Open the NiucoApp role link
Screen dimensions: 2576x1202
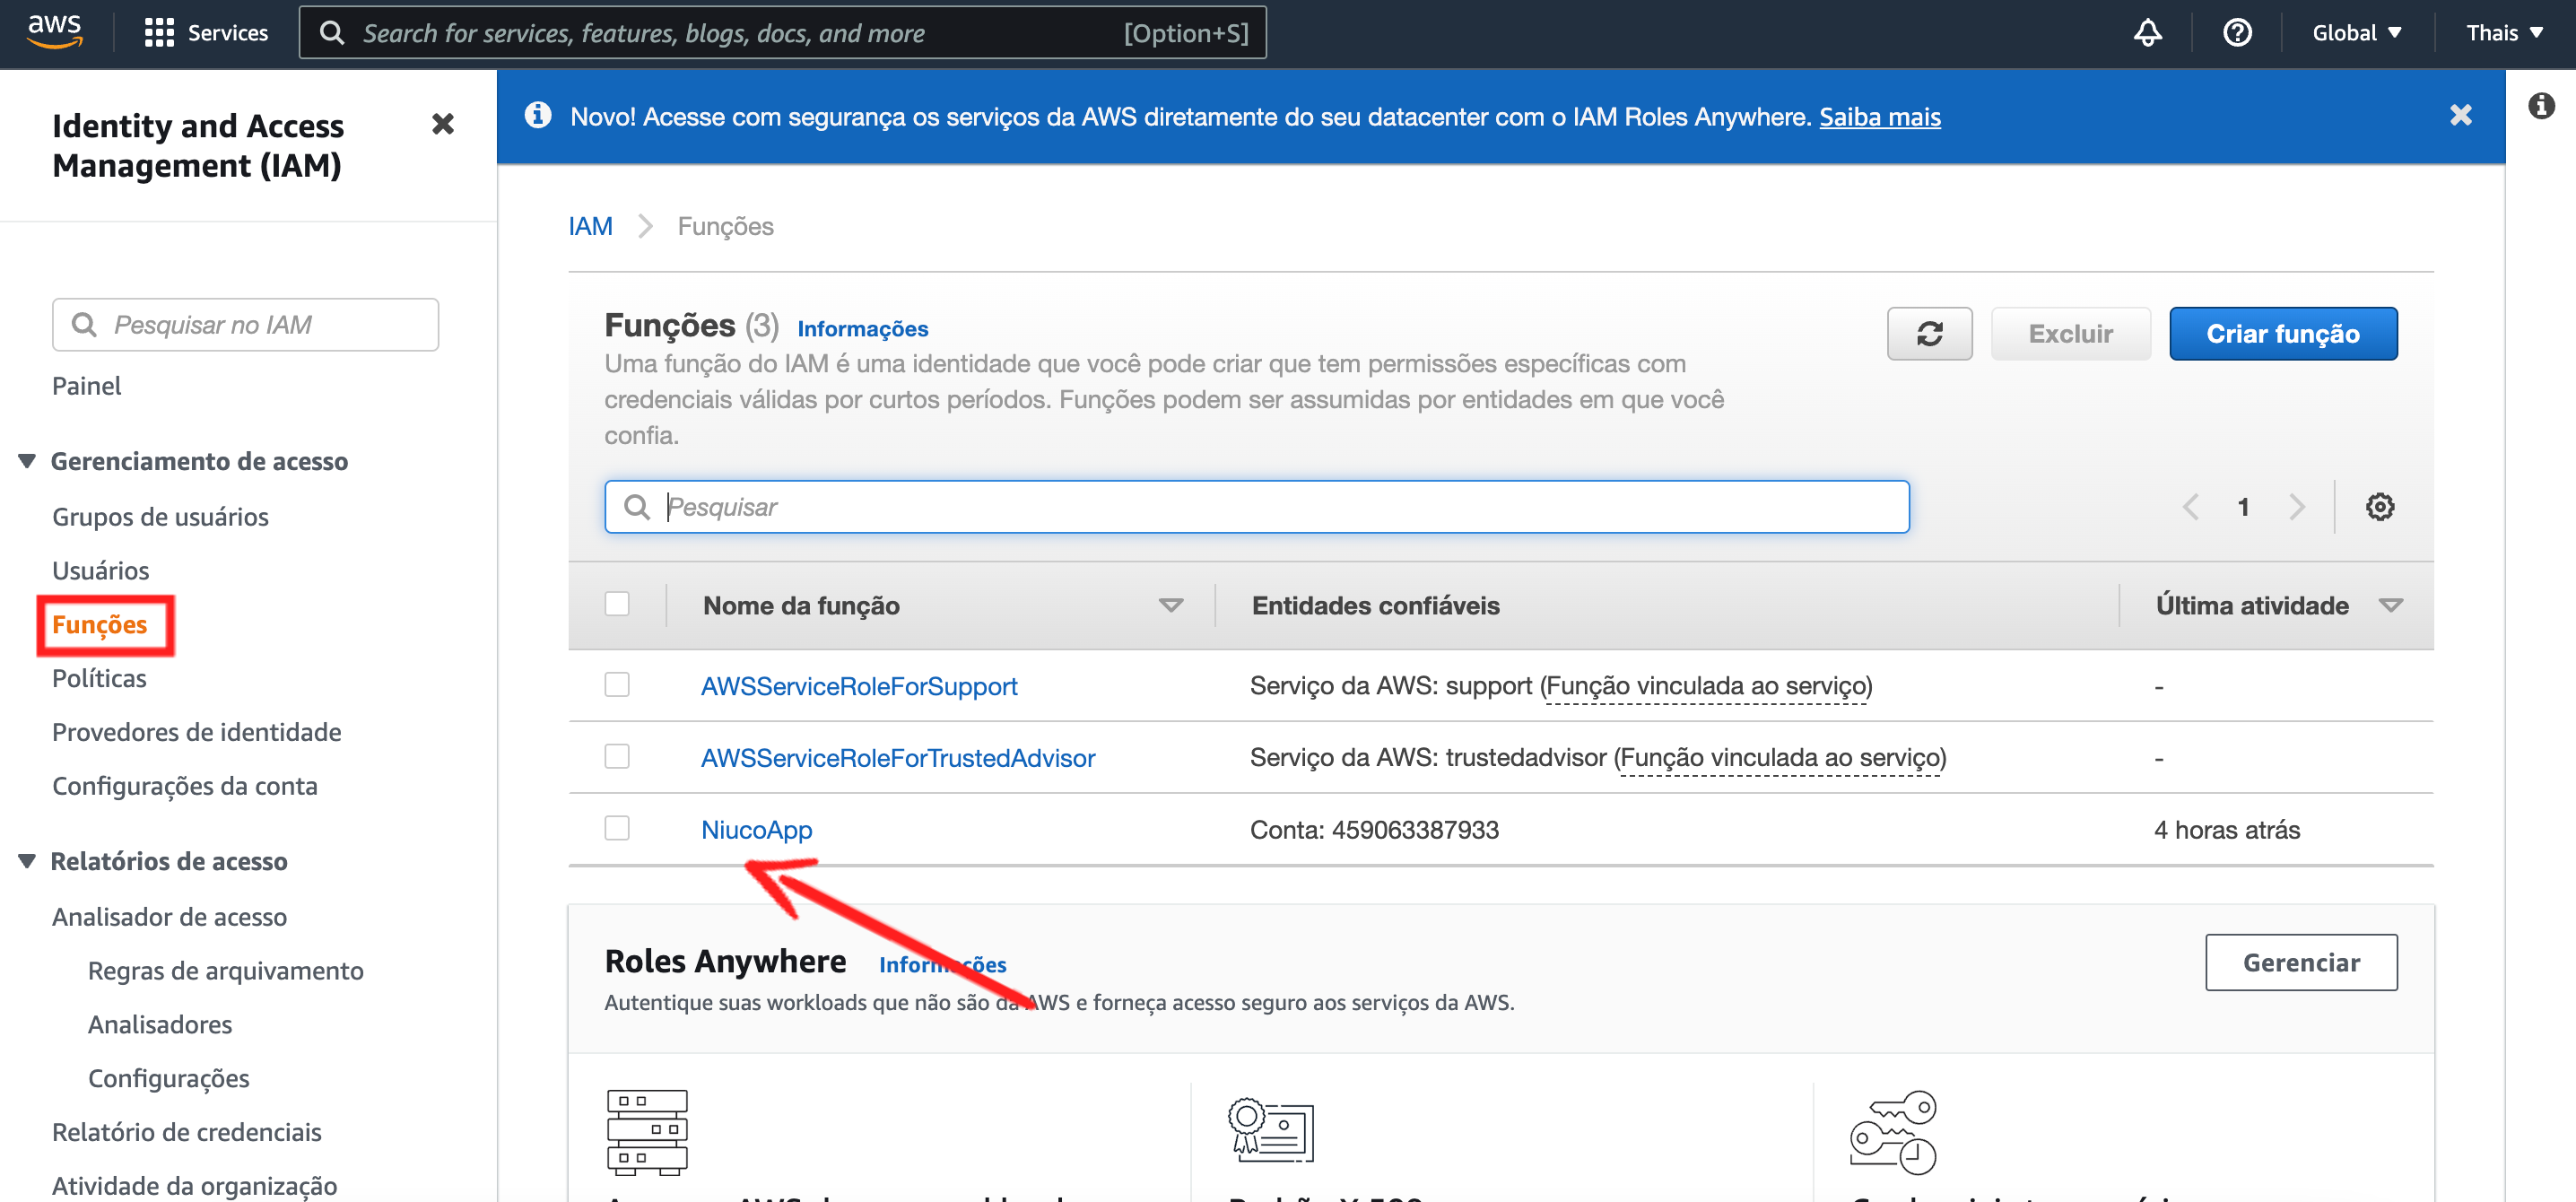coord(756,829)
